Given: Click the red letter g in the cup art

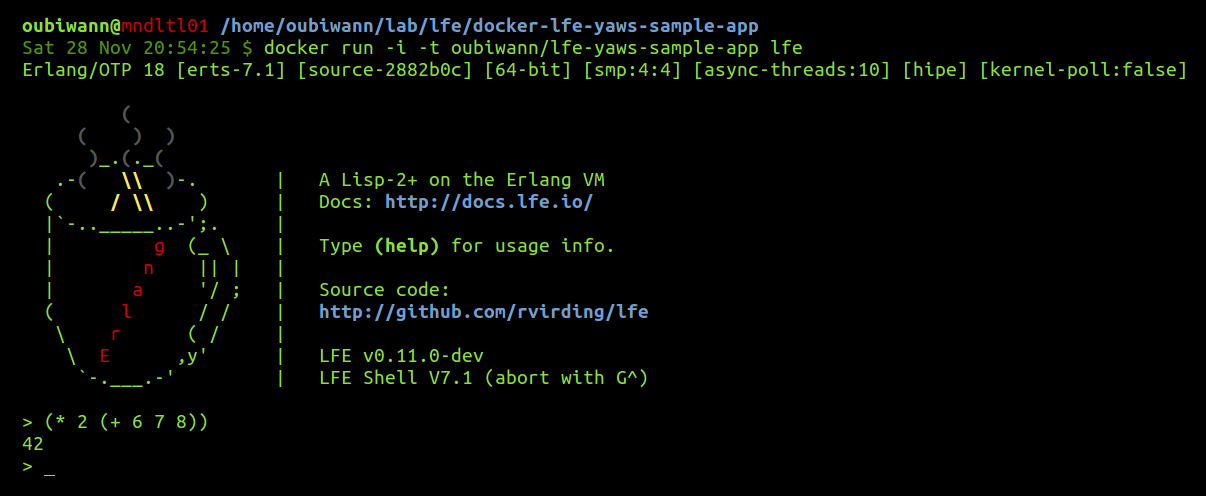Looking at the screenshot, I should [x=159, y=246].
